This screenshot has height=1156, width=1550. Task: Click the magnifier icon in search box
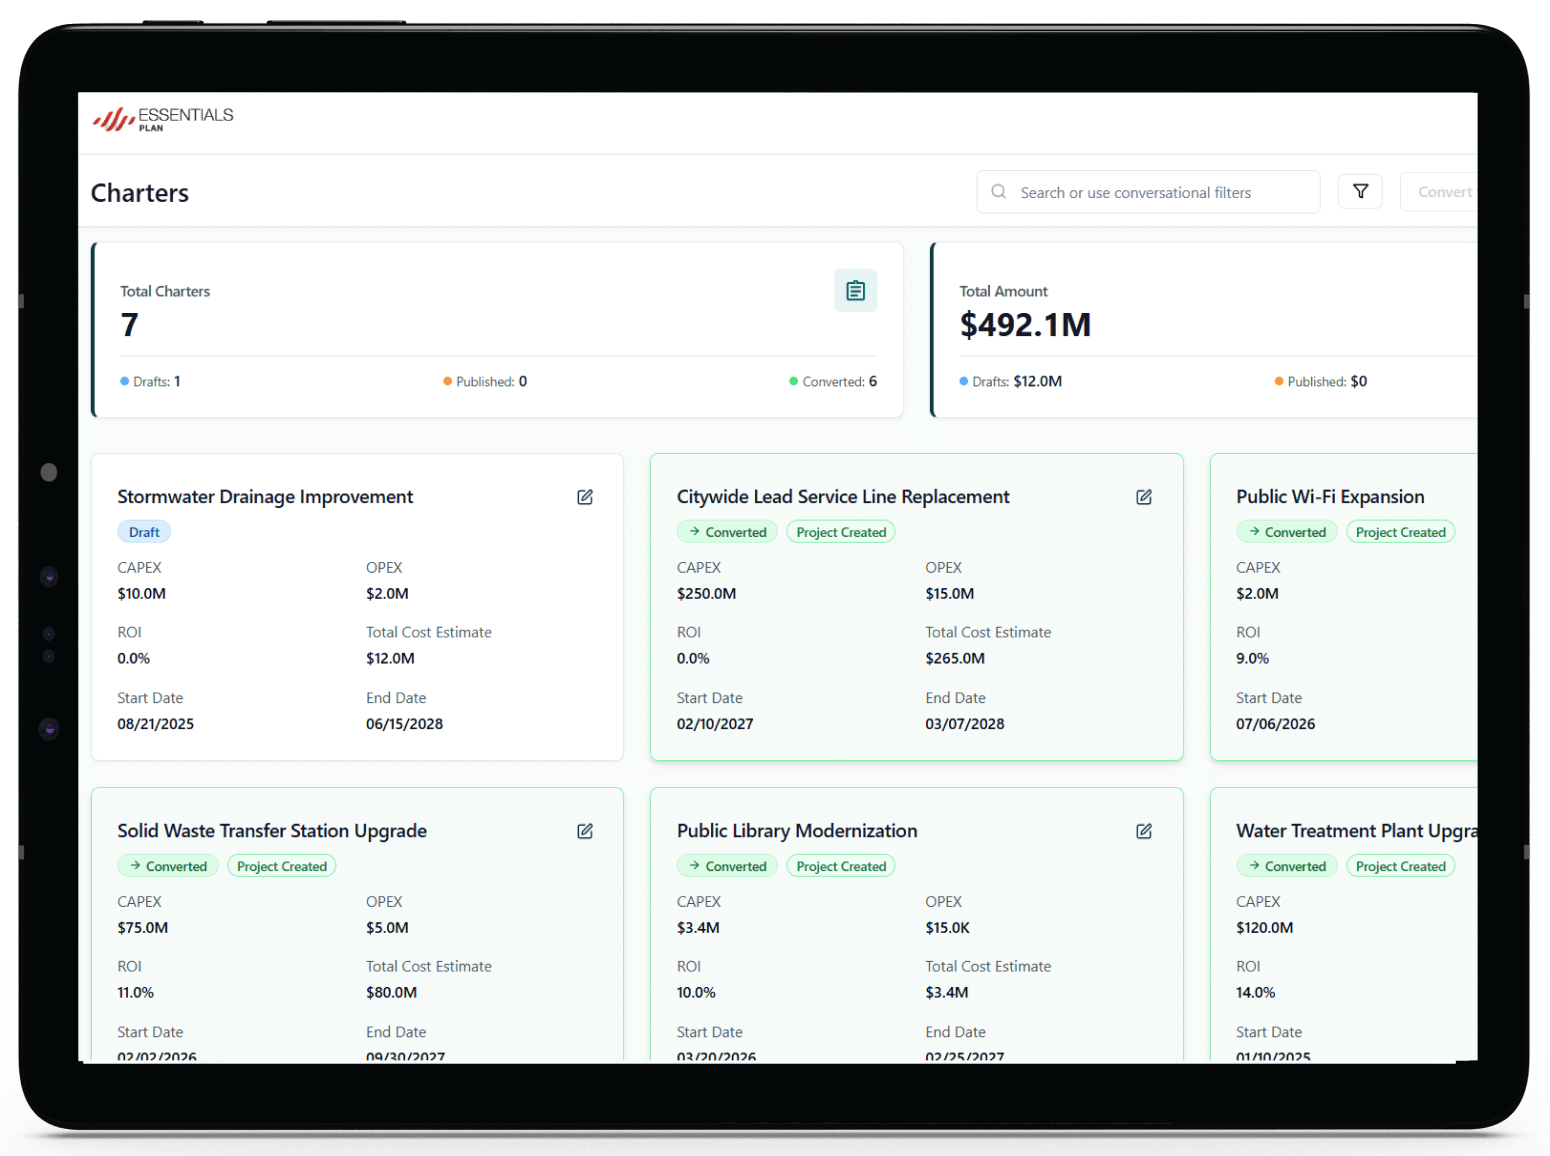click(998, 192)
